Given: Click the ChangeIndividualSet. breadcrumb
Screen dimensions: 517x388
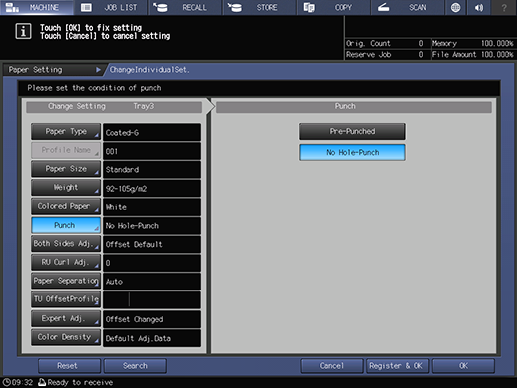Looking at the screenshot, I should [x=149, y=70].
